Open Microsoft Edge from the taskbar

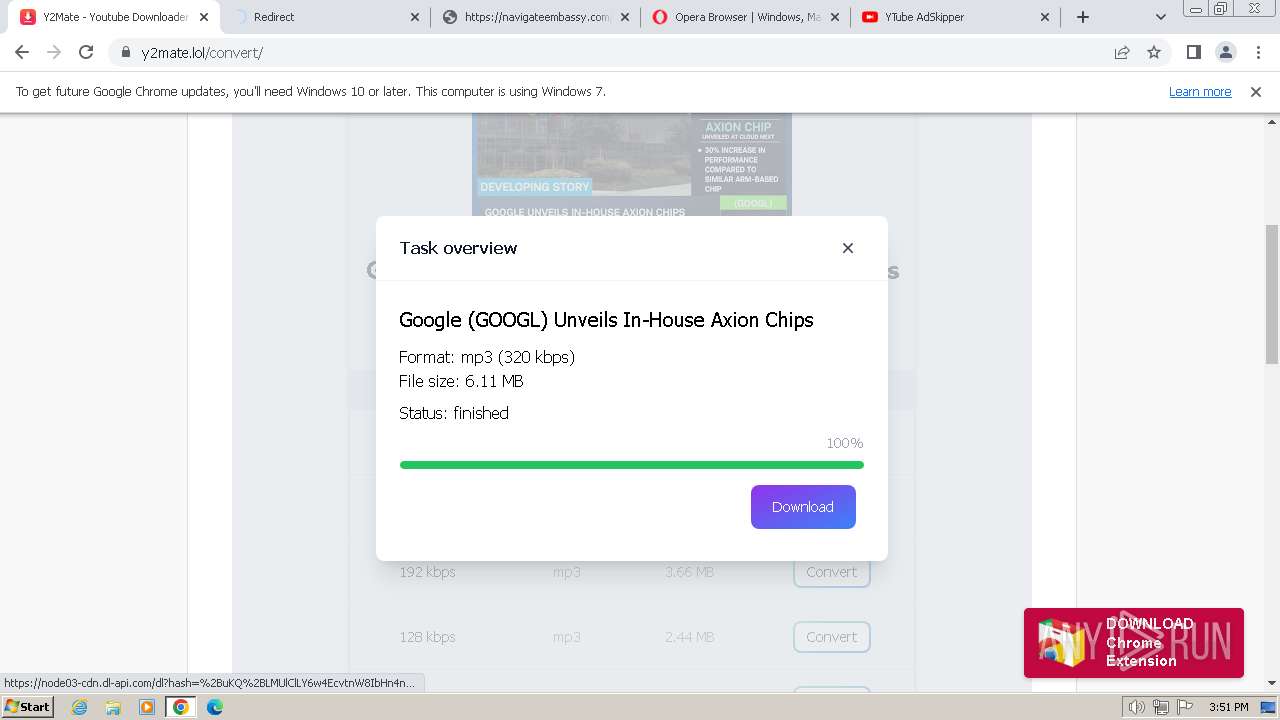click(x=215, y=707)
